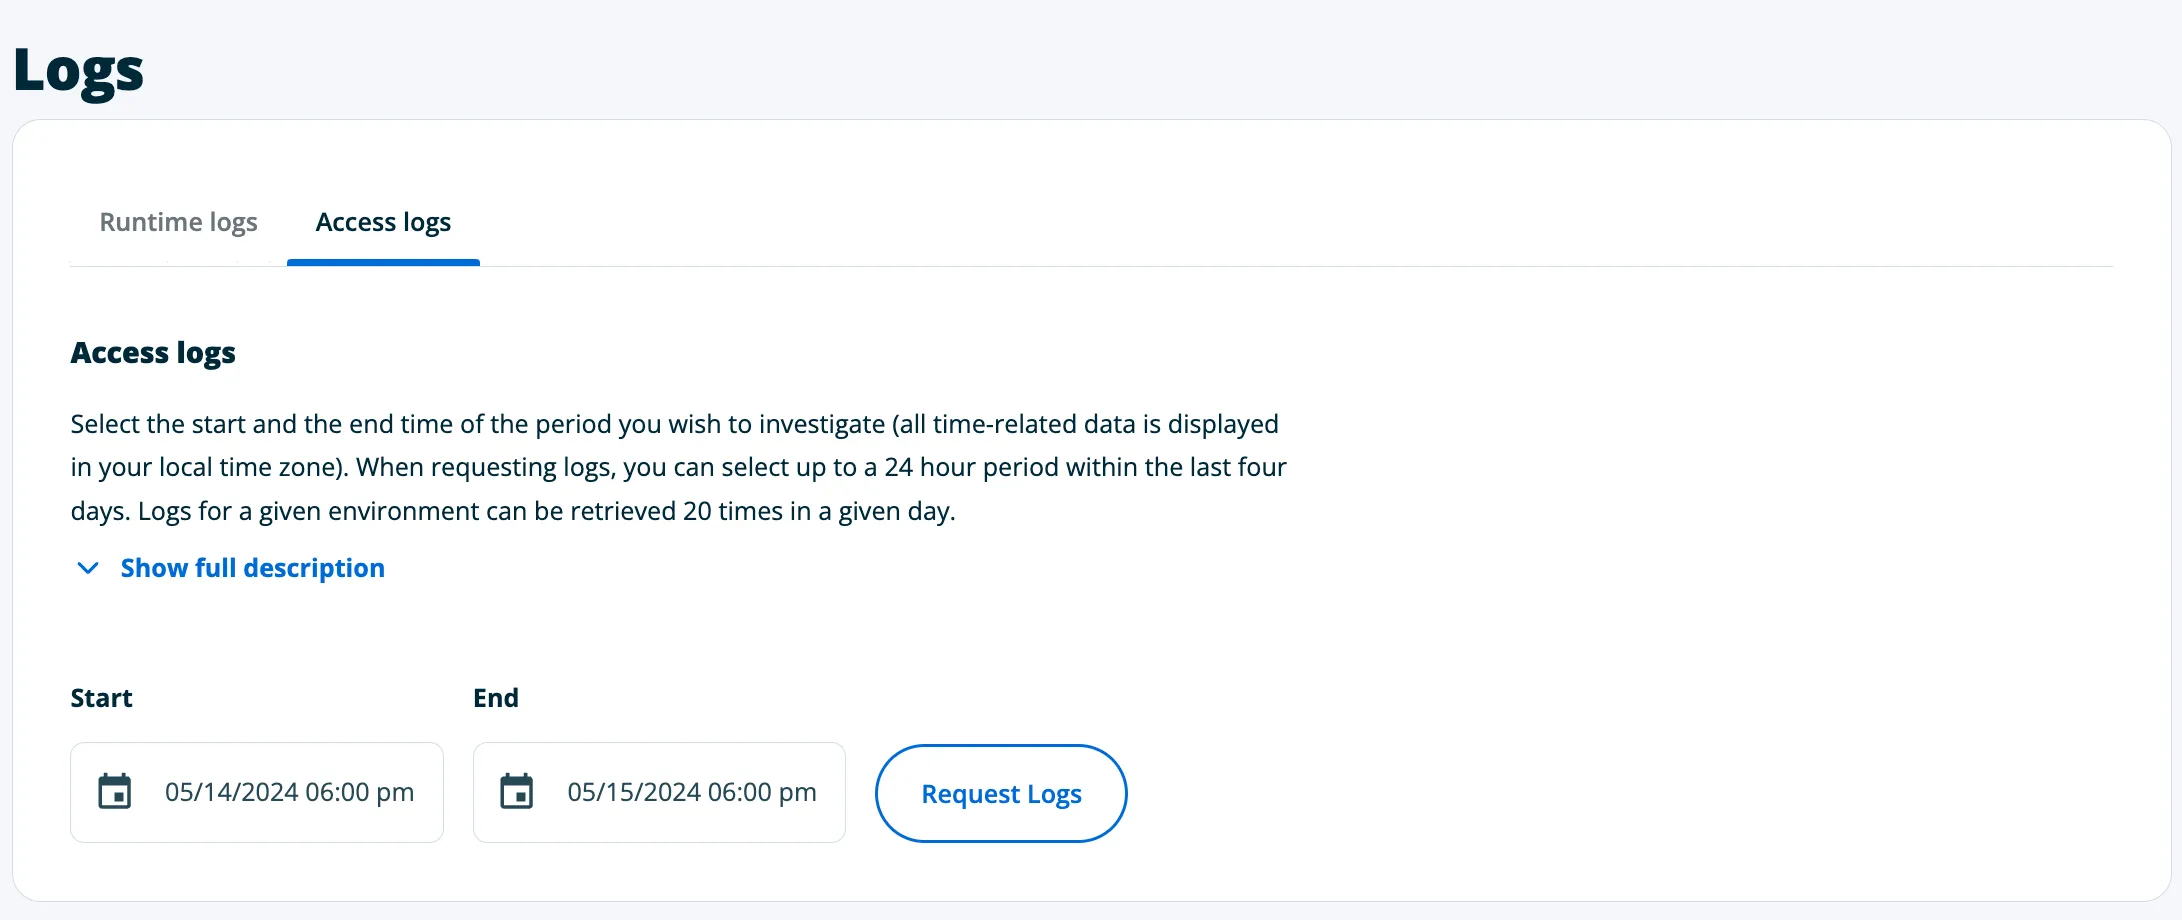Collapse or expand Show full description

[252, 568]
